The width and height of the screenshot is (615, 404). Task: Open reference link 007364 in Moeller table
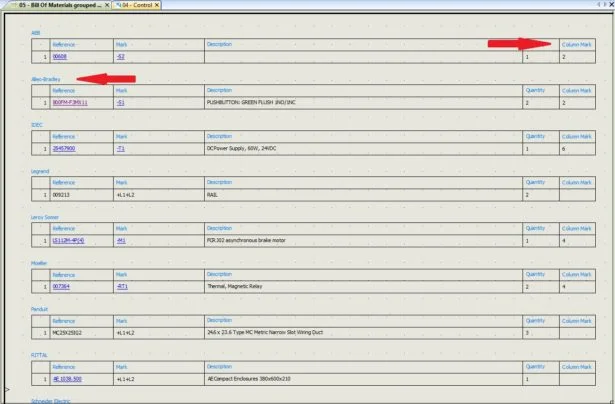pyautogui.click(x=61, y=286)
